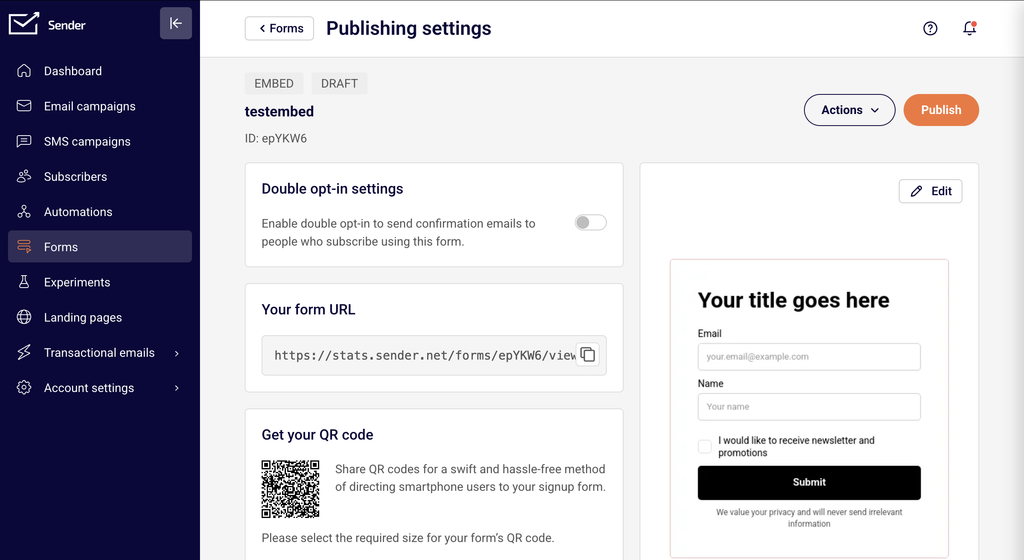Go to SMS campaigns

point(100,141)
